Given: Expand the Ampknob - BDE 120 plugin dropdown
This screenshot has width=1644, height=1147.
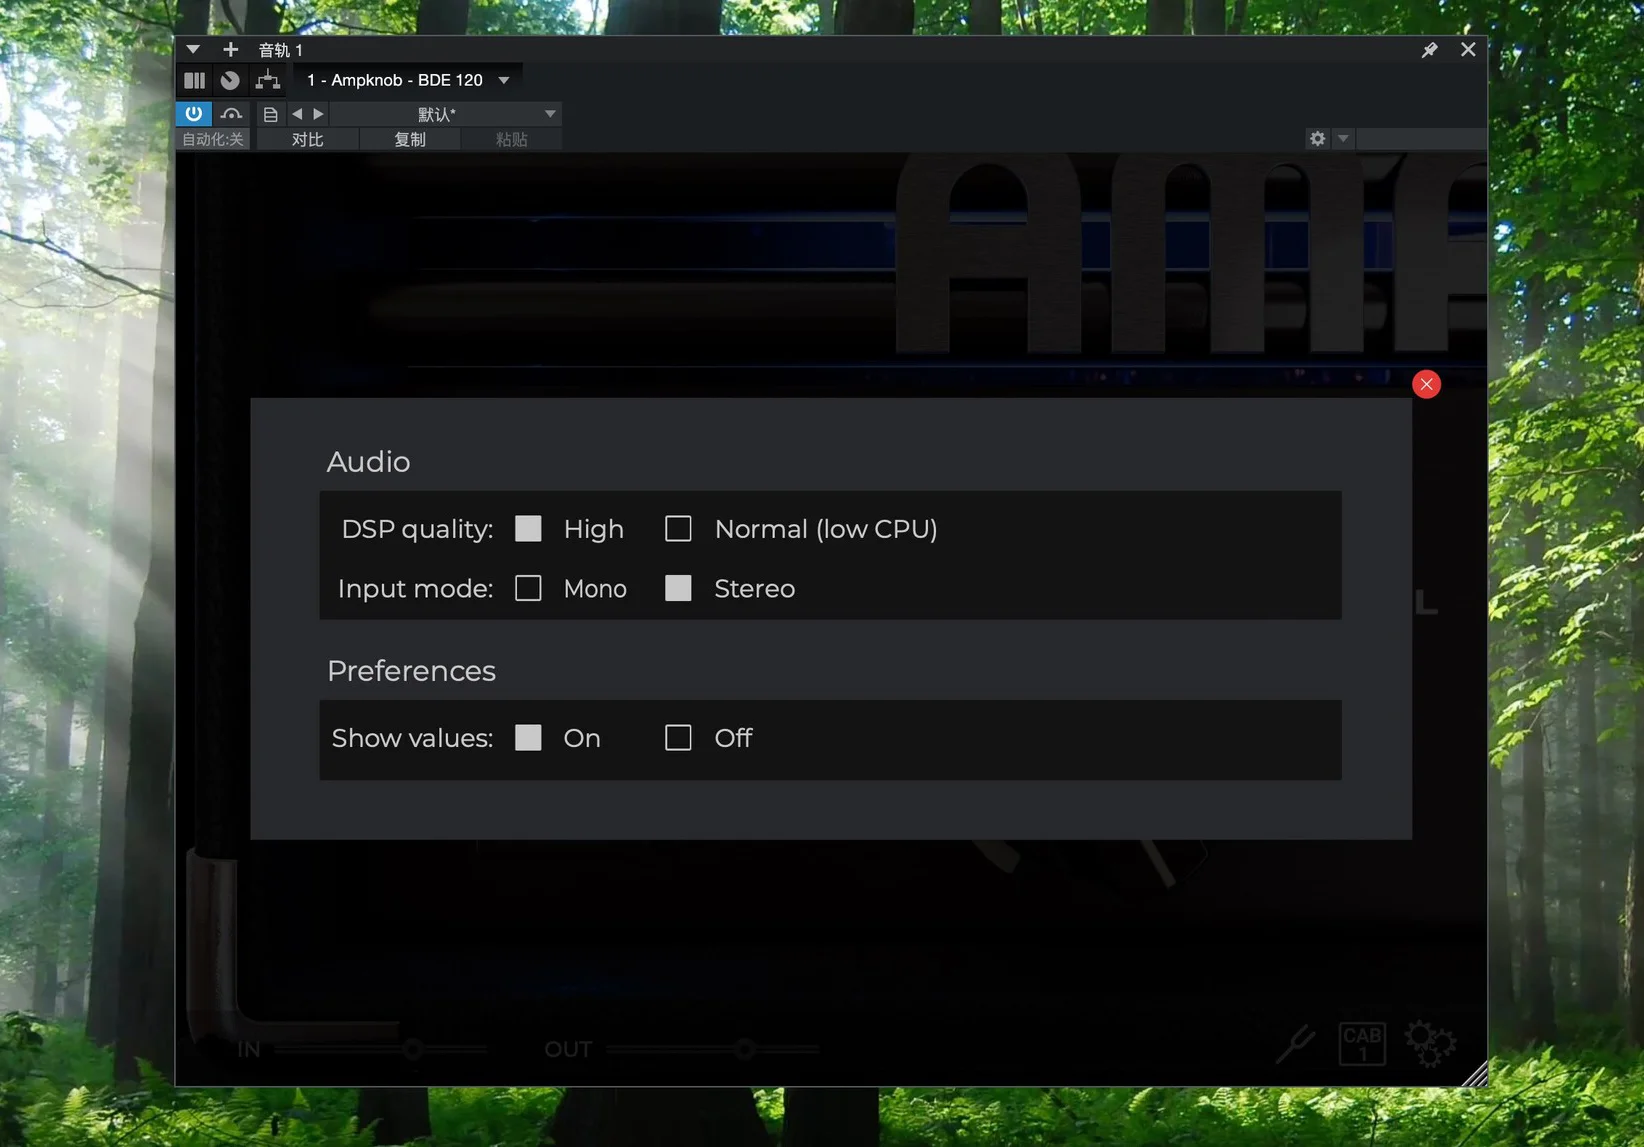Looking at the screenshot, I should 504,80.
